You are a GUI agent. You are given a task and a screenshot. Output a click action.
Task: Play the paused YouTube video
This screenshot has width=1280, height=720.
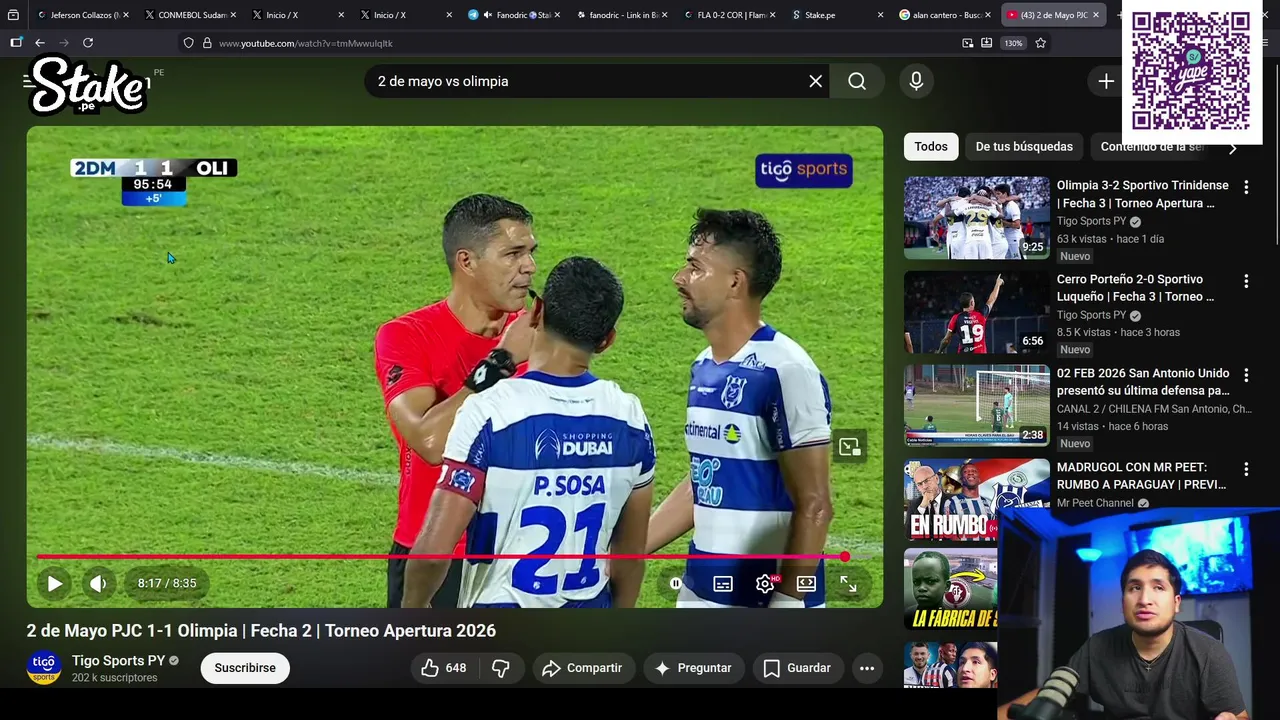click(x=55, y=583)
